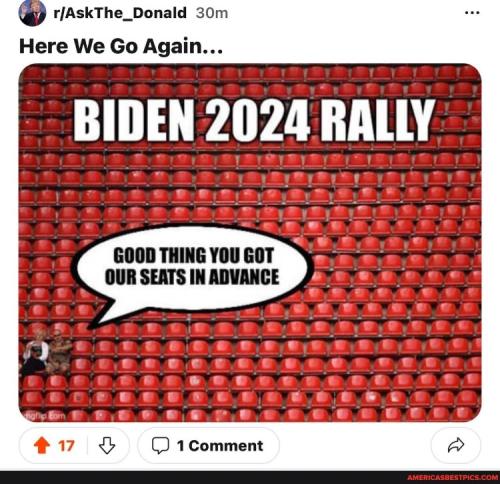Open the red stadium seats meme image

pos(250,243)
